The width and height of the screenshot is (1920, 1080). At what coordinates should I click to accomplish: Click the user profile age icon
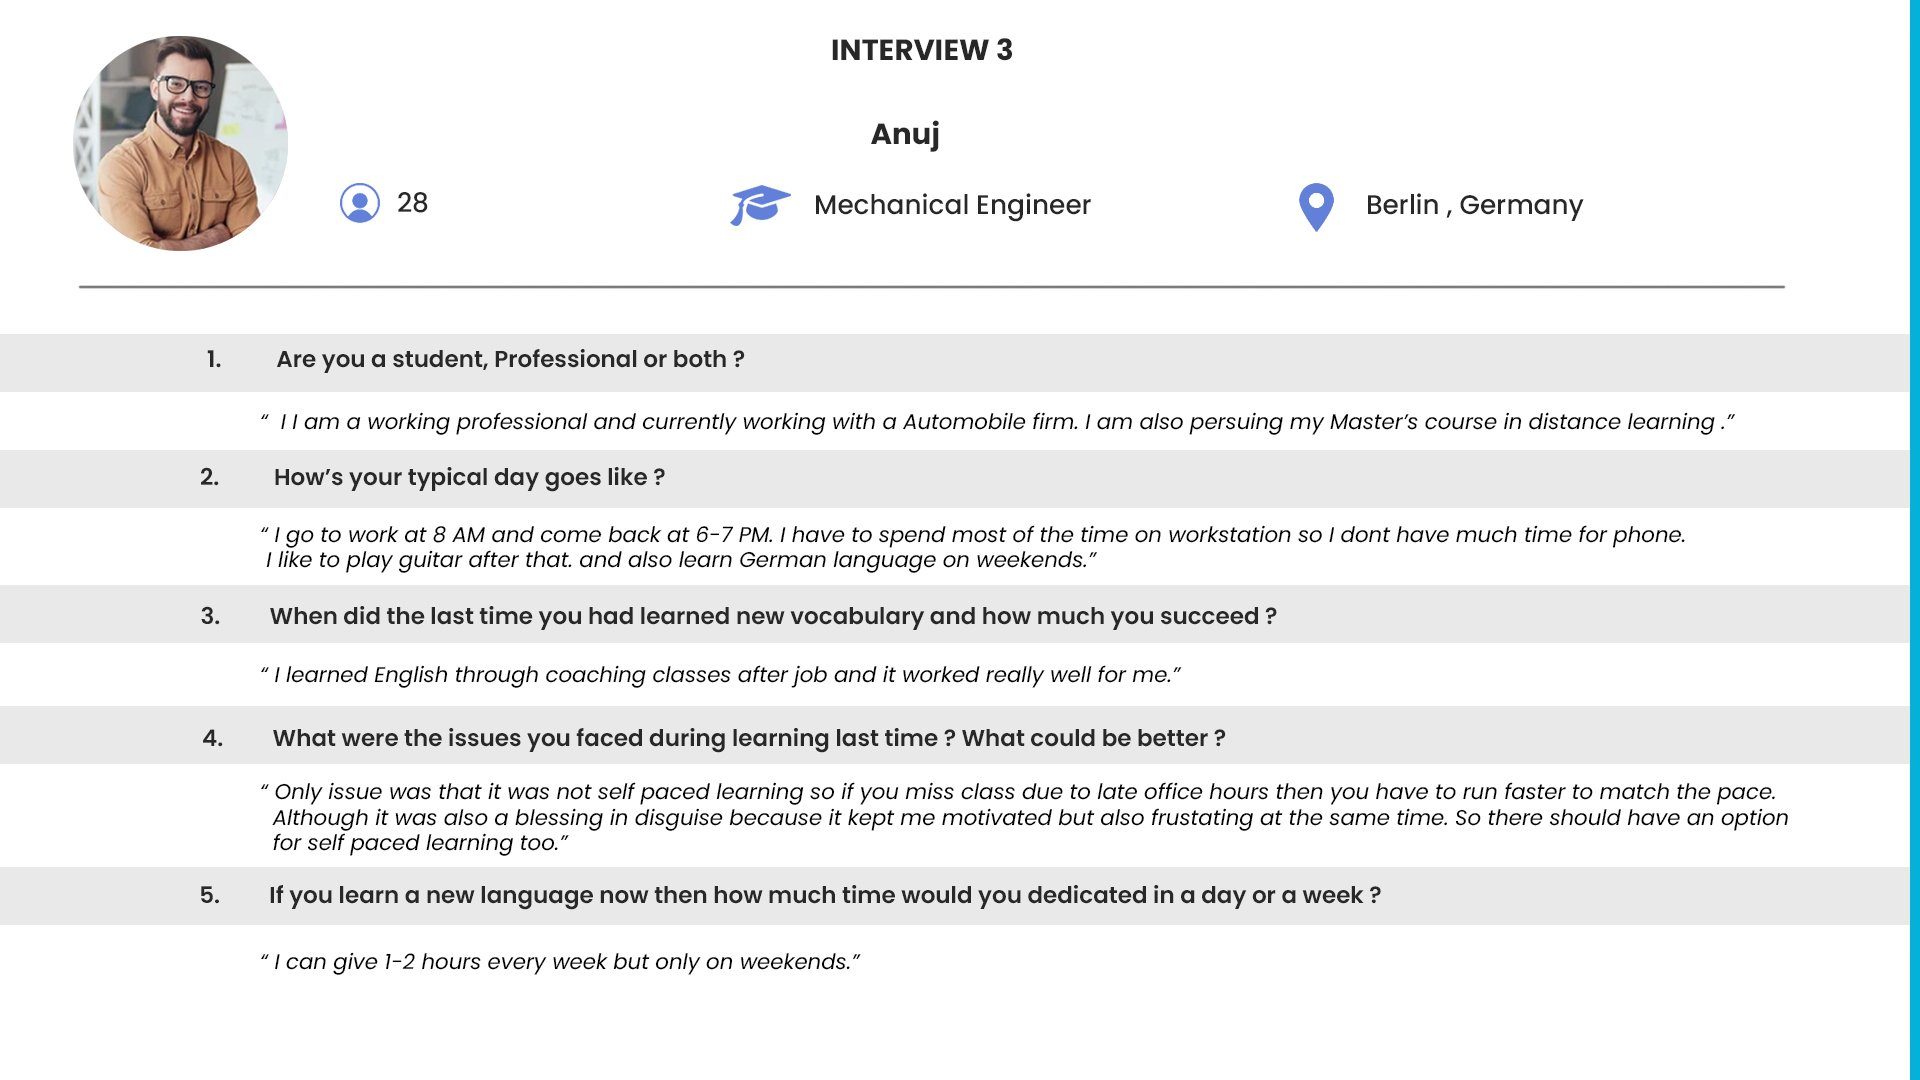pos(360,203)
